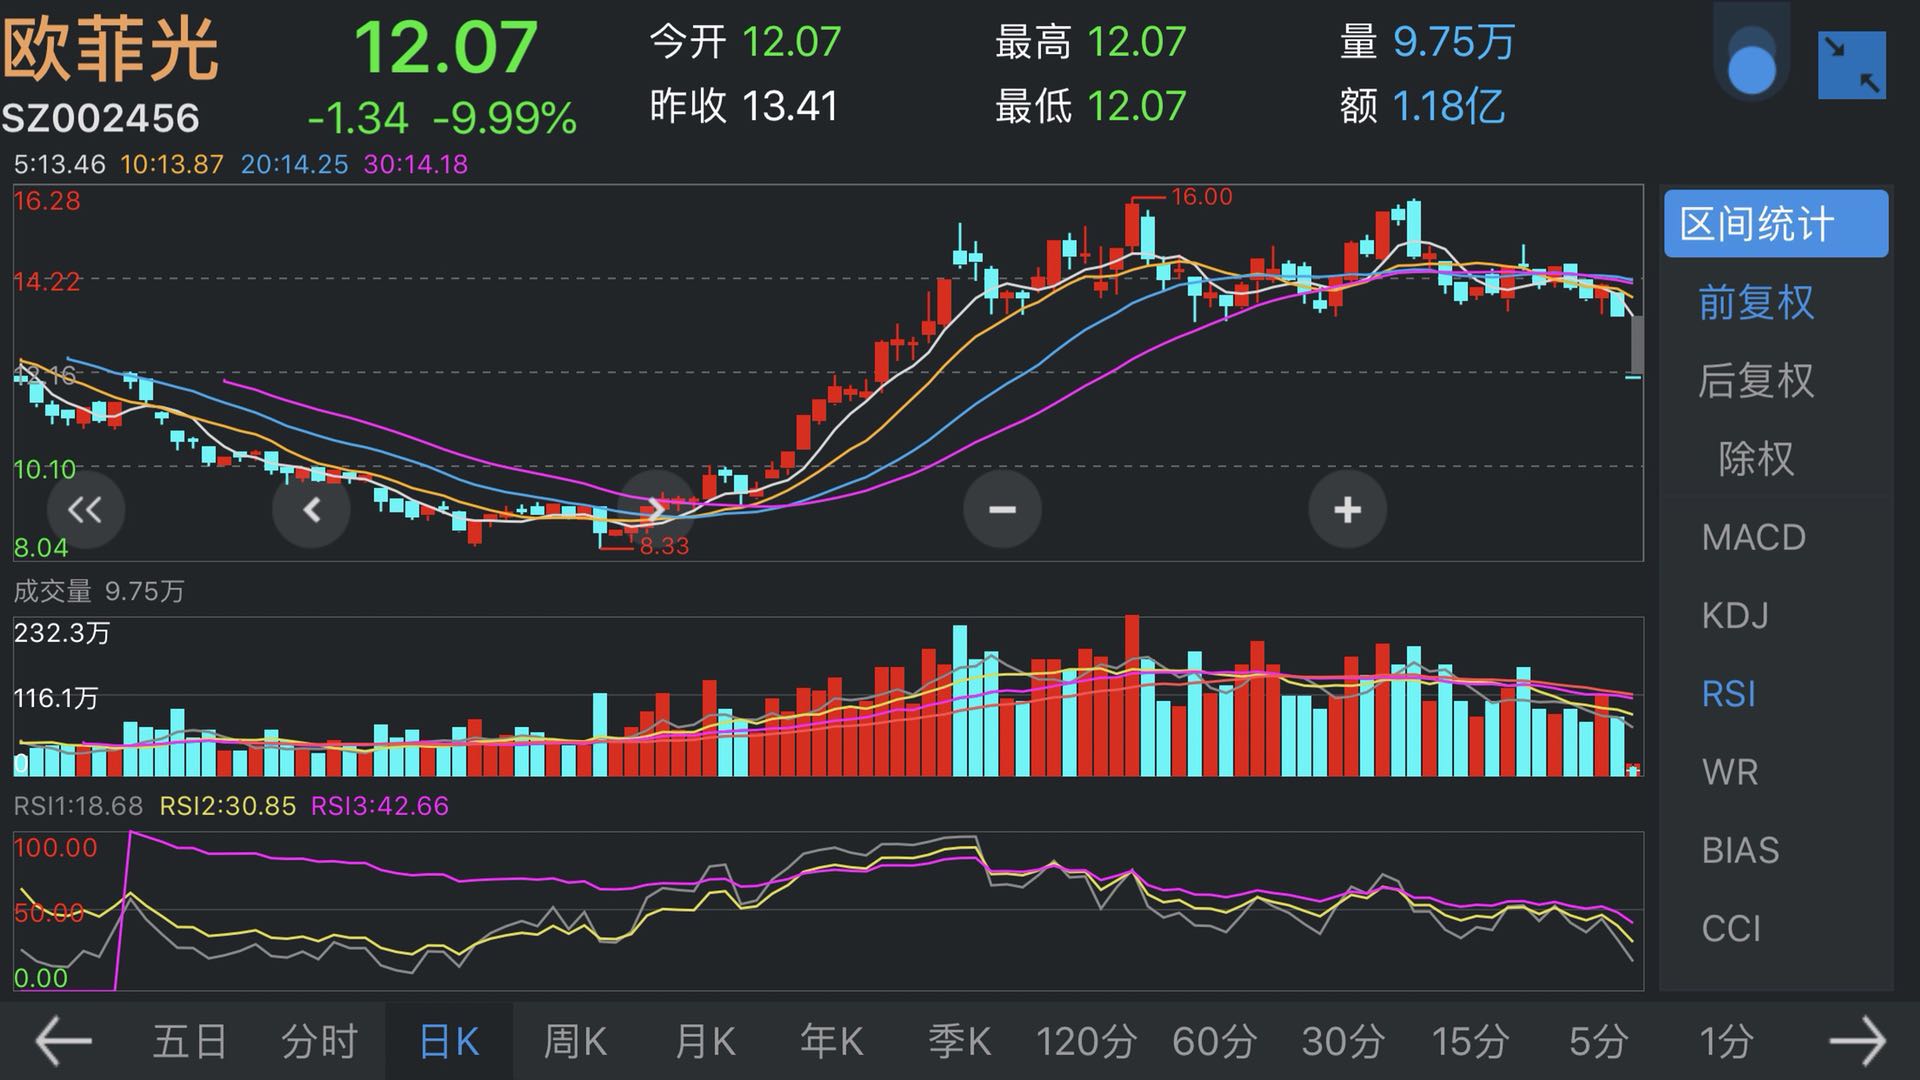Click the collapse fullscreen arrows icon
This screenshot has width=1920, height=1080.
click(x=1851, y=65)
